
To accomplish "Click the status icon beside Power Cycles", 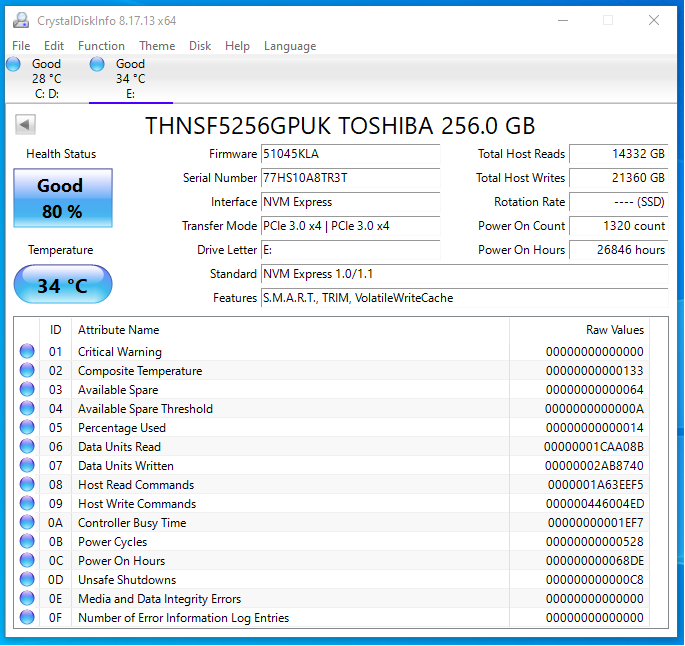I will (x=27, y=542).
